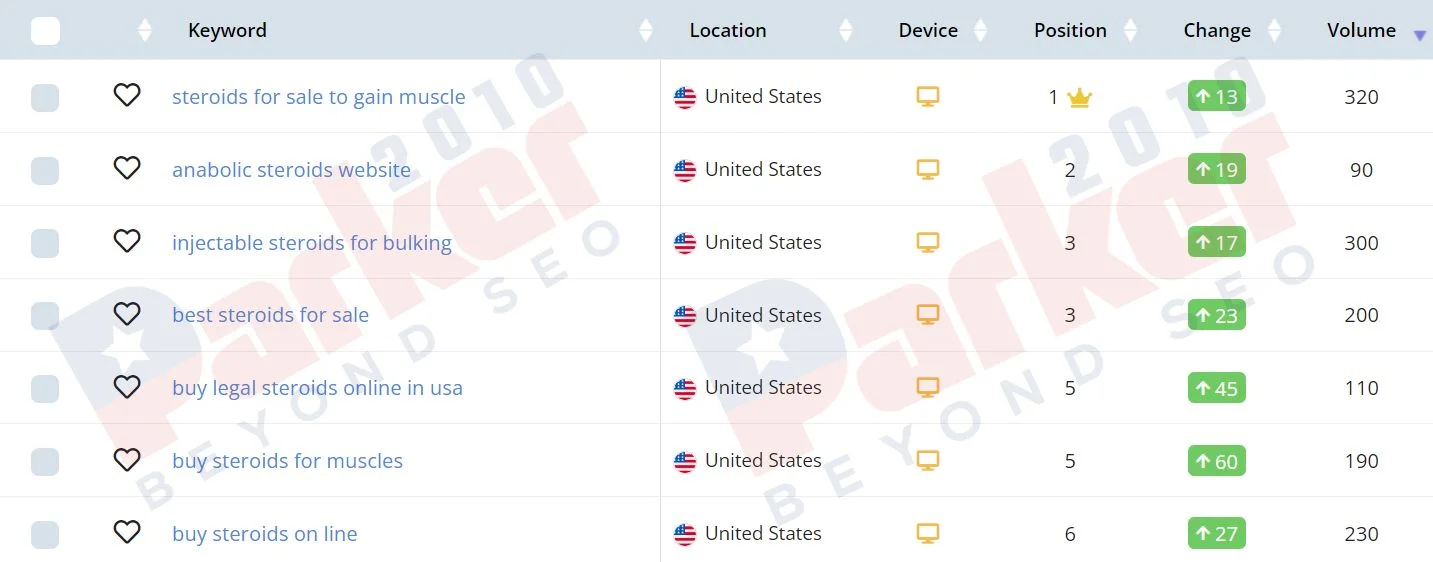Click desktop device icon in 'buy legal steroids online in usa' row
Screen dimensions: 1433x562
click(928, 388)
